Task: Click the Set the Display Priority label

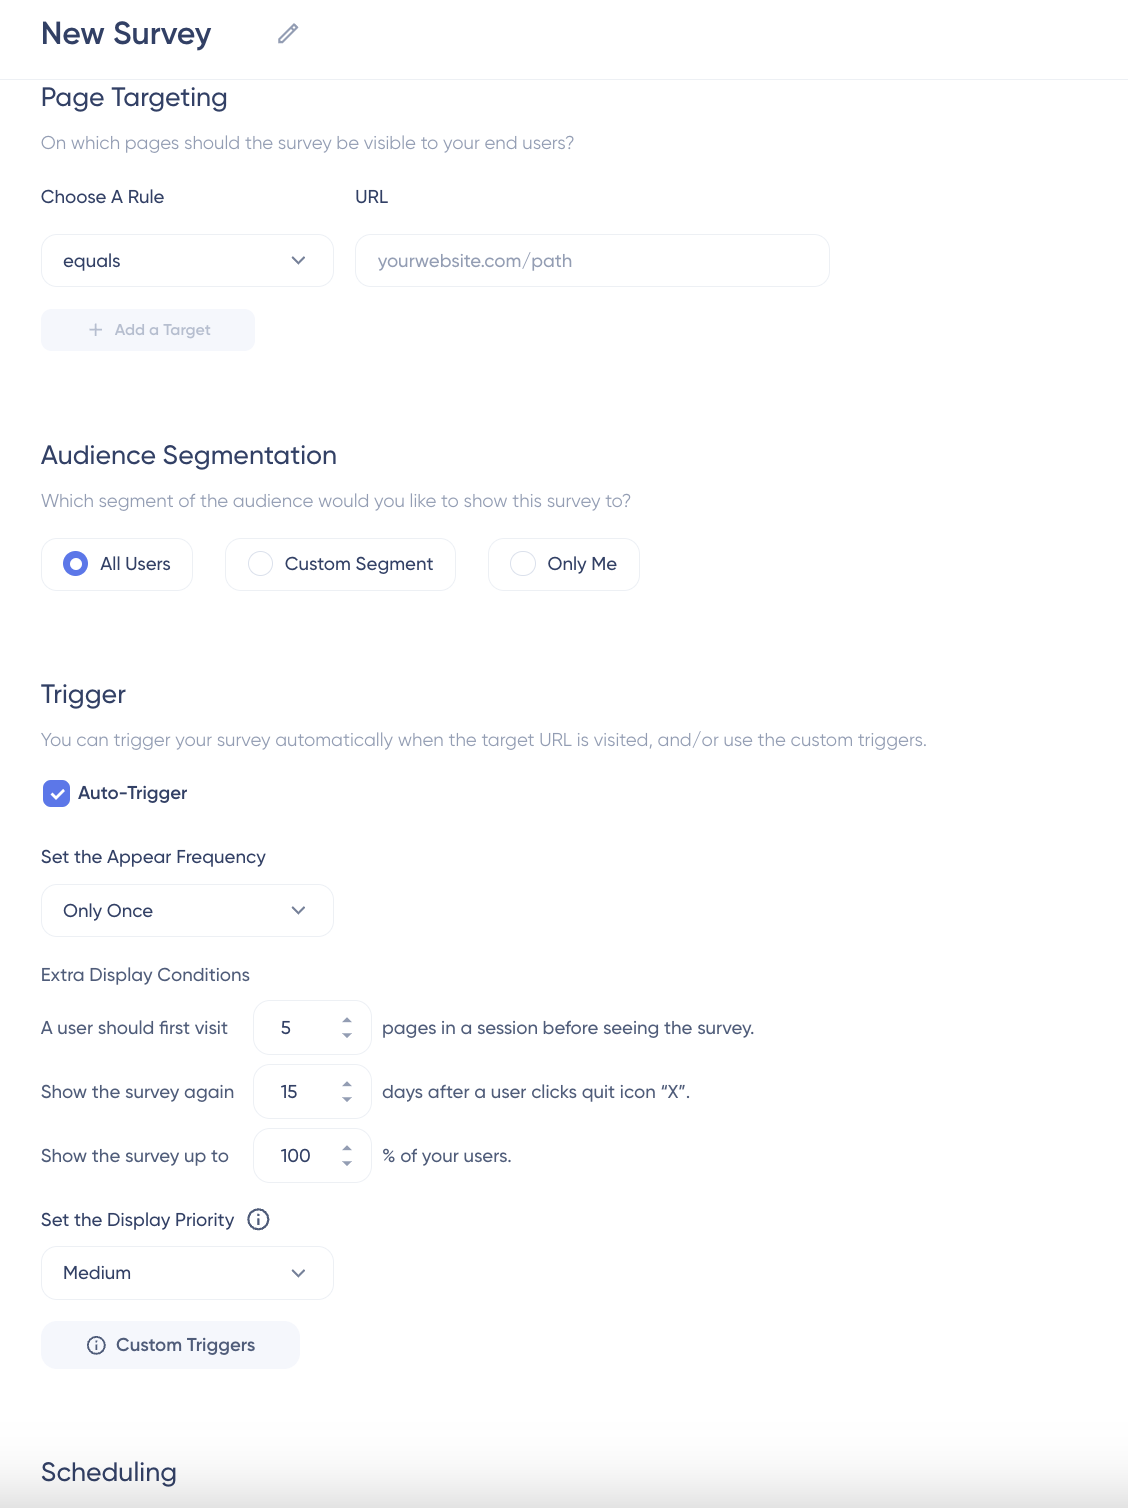Action: coord(137,1220)
